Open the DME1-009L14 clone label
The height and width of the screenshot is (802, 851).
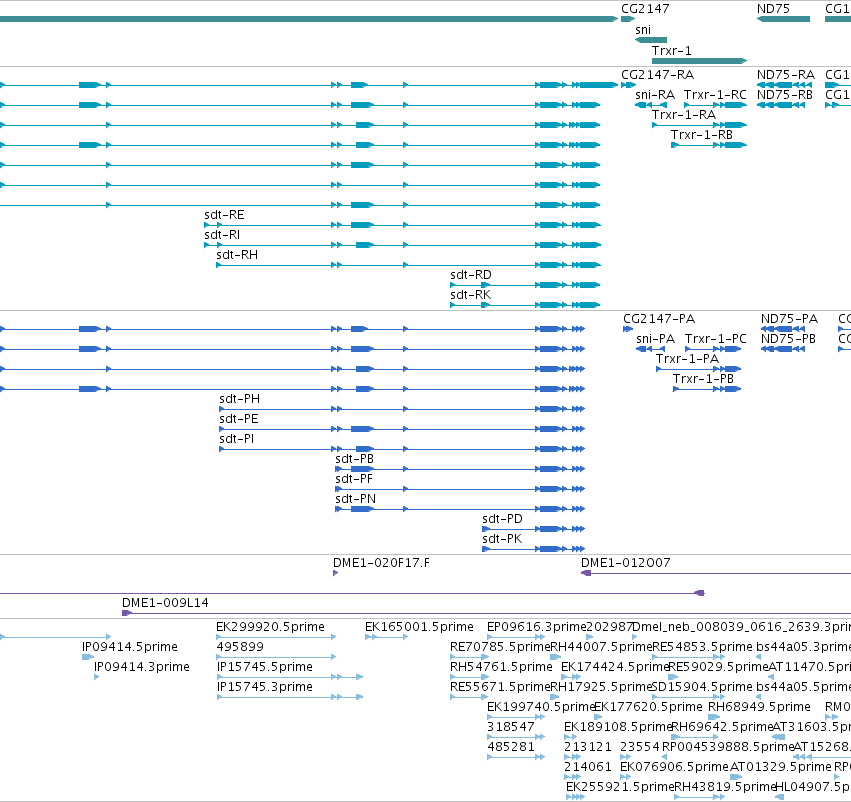165,603
